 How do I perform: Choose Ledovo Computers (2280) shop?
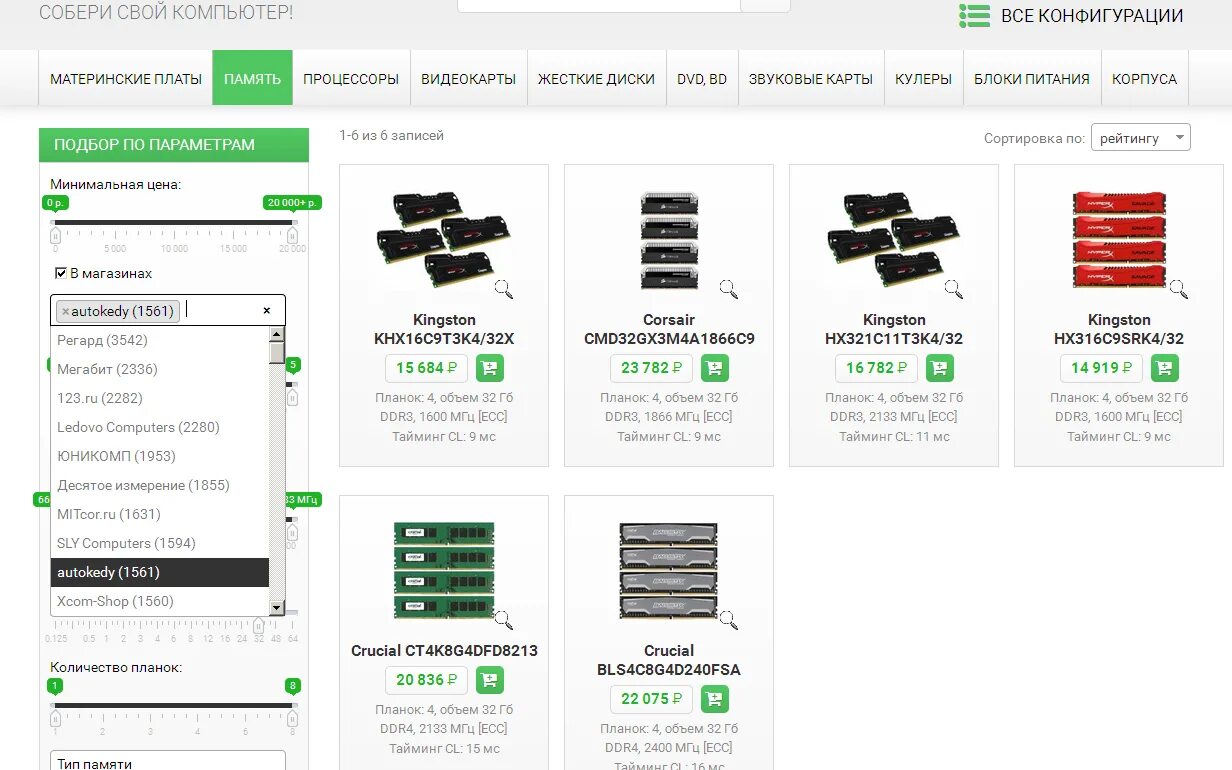160,427
